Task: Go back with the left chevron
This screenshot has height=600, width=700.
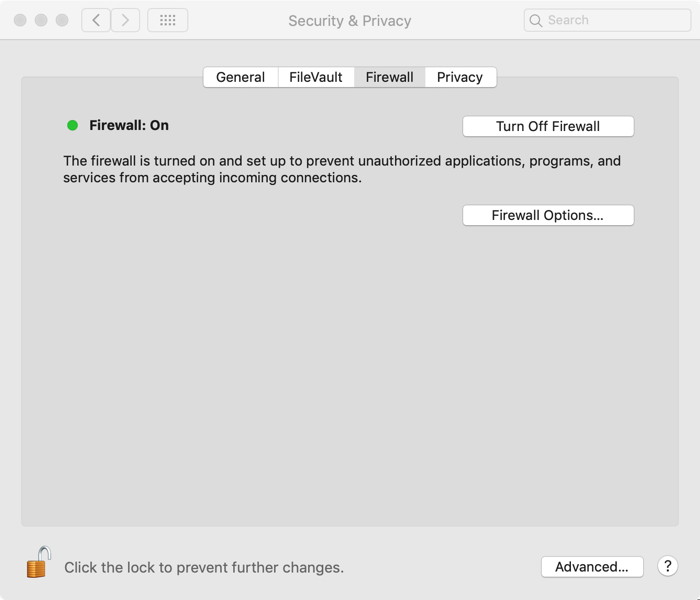Action: coord(96,20)
